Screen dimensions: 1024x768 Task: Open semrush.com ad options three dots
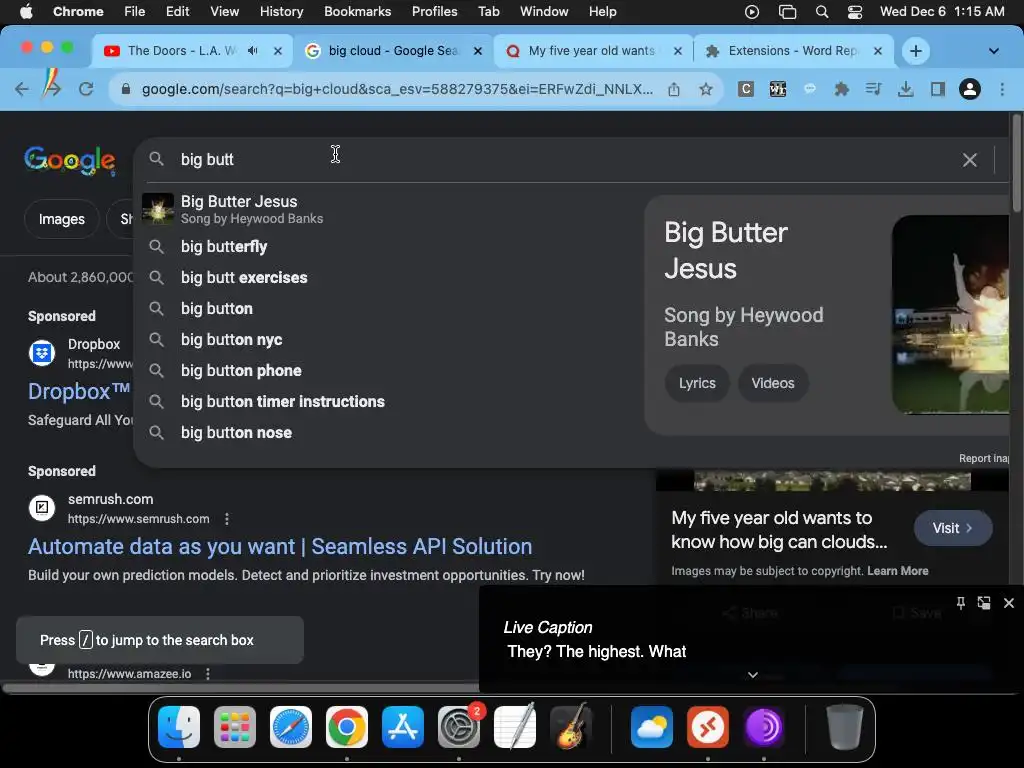coord(227,519)
